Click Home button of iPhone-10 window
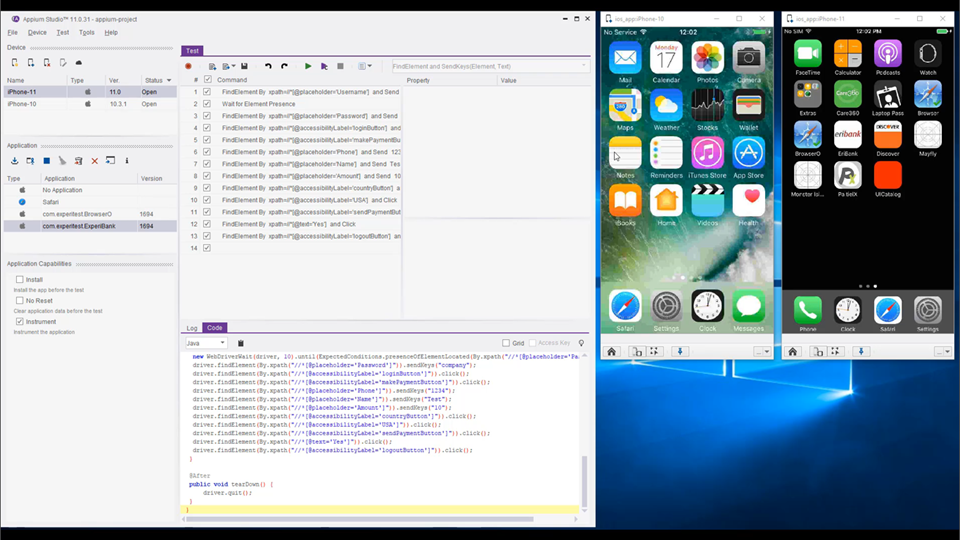This screenshot has width=960, height=540. click(x=611, y=351)
